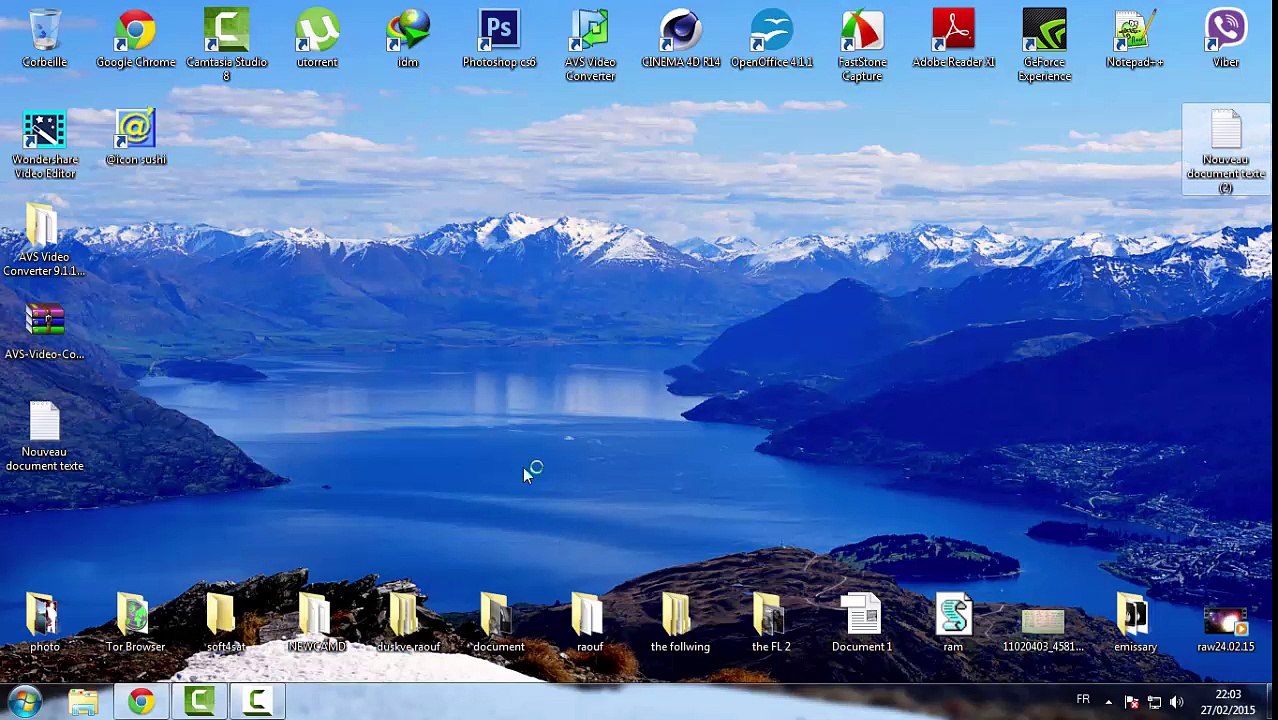Select the ram script file
Viewport: 1278px width, 720px height.
click(953, 622)
